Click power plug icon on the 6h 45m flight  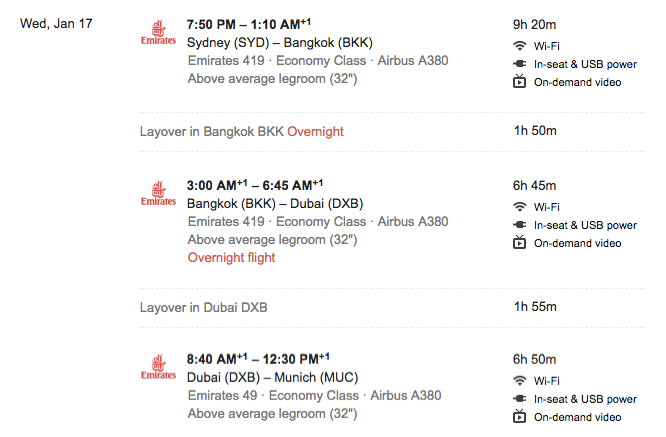pos(519,225)
